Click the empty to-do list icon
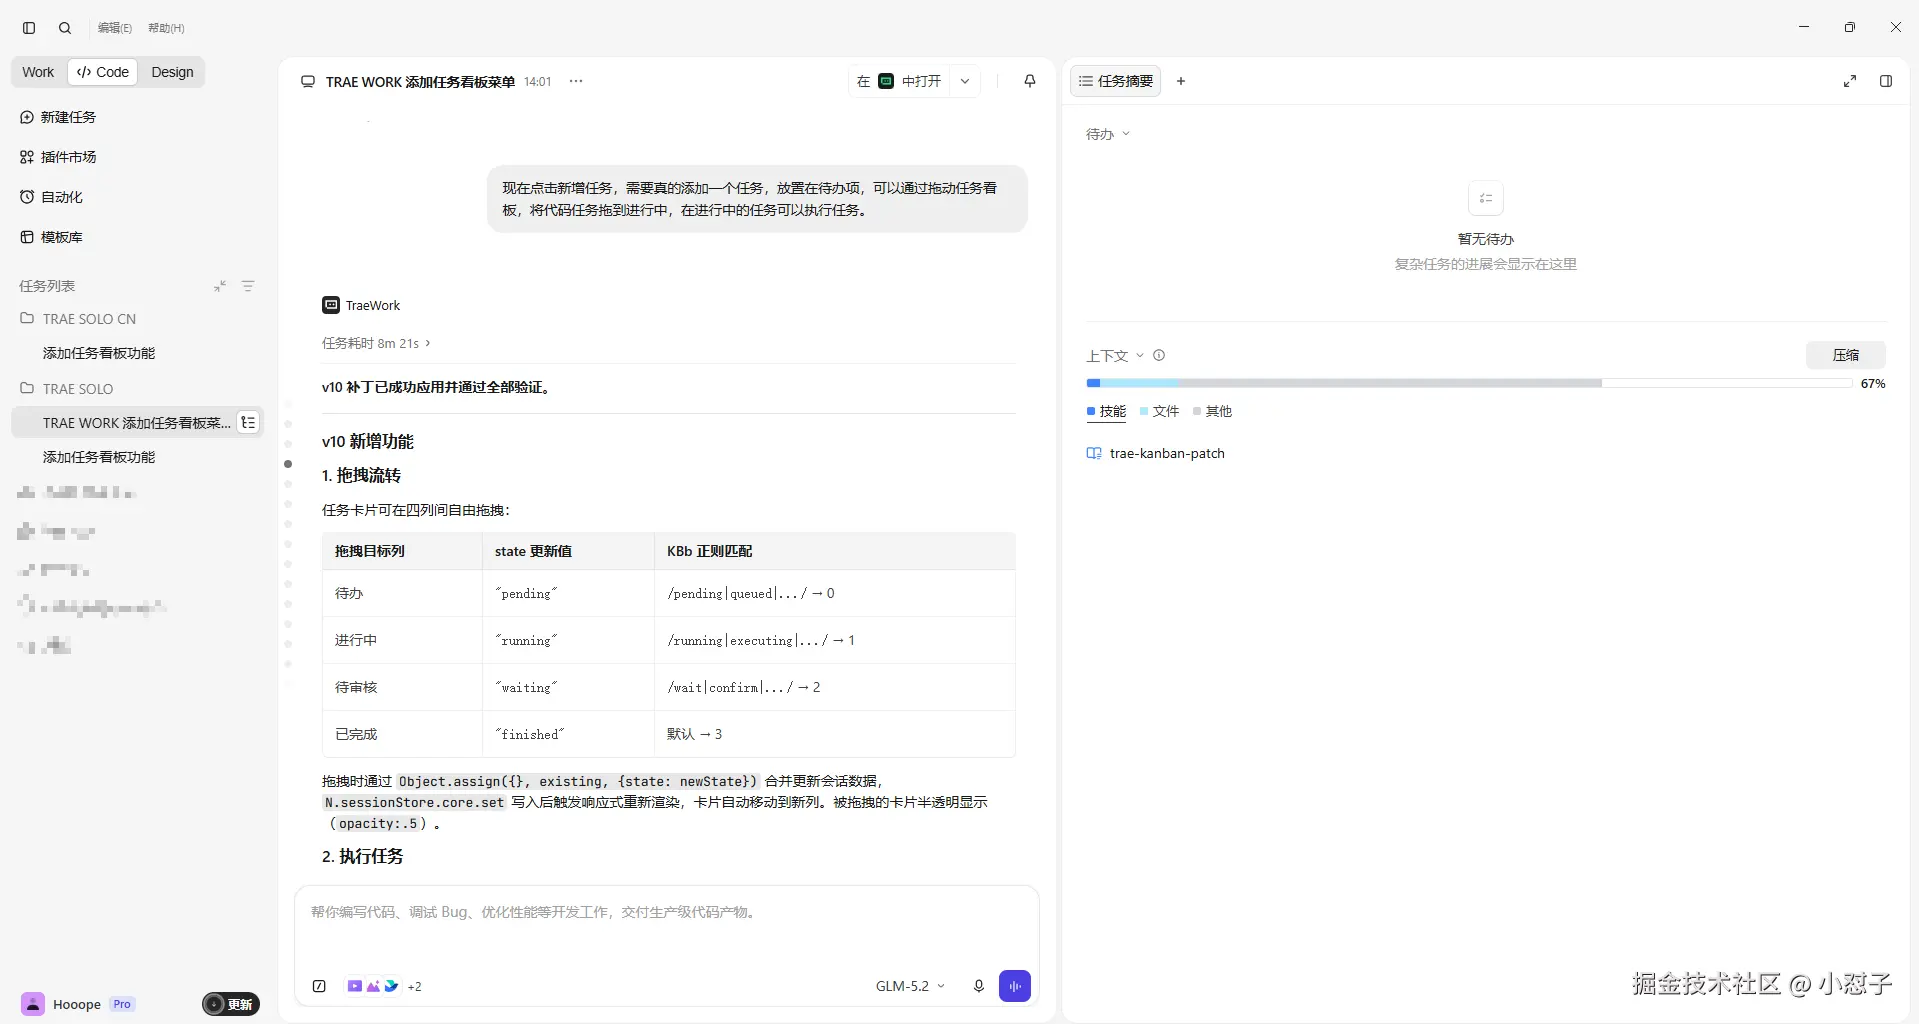Image resolution: width=1919 pixels, height=1024 pixels. click(x=1486, y=198)
